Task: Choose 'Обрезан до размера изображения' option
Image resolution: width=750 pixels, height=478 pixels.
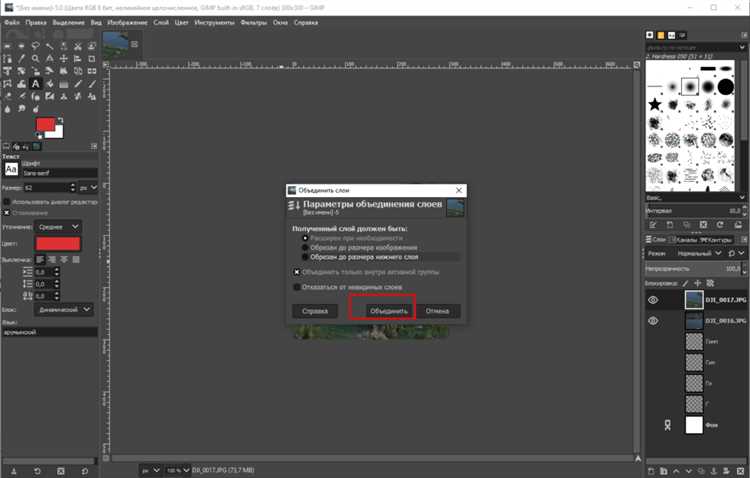Action: pos(359,247)
